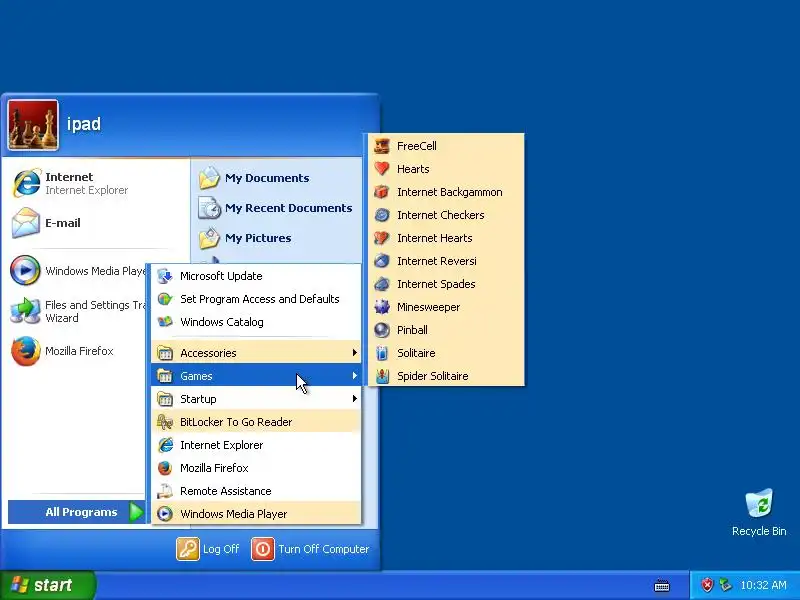This screenshot has width=800, height=600.
Task: Click the All Programs green arrow
Action: [x=136, y=512]
